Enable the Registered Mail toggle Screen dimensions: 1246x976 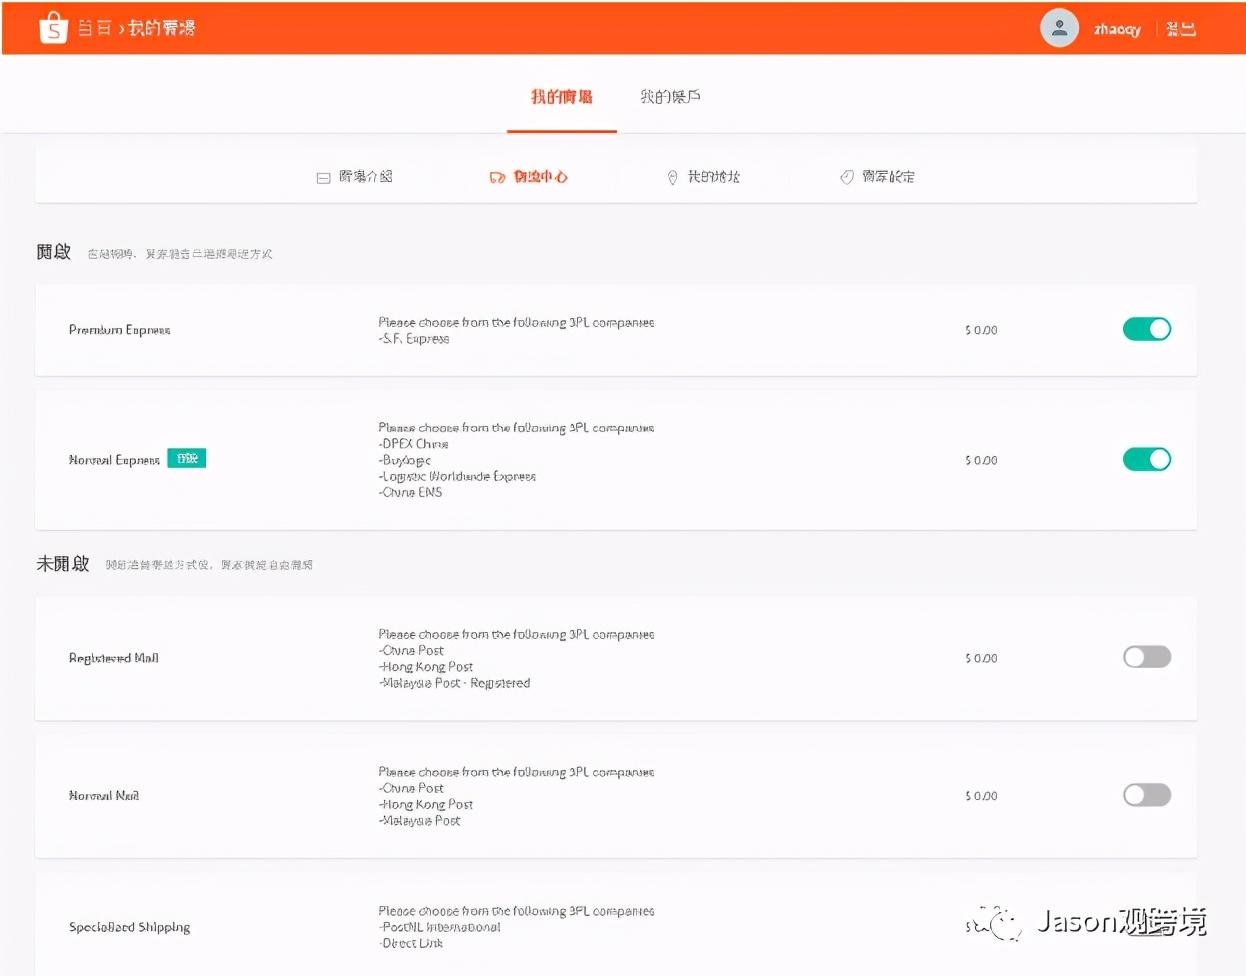1146,657
